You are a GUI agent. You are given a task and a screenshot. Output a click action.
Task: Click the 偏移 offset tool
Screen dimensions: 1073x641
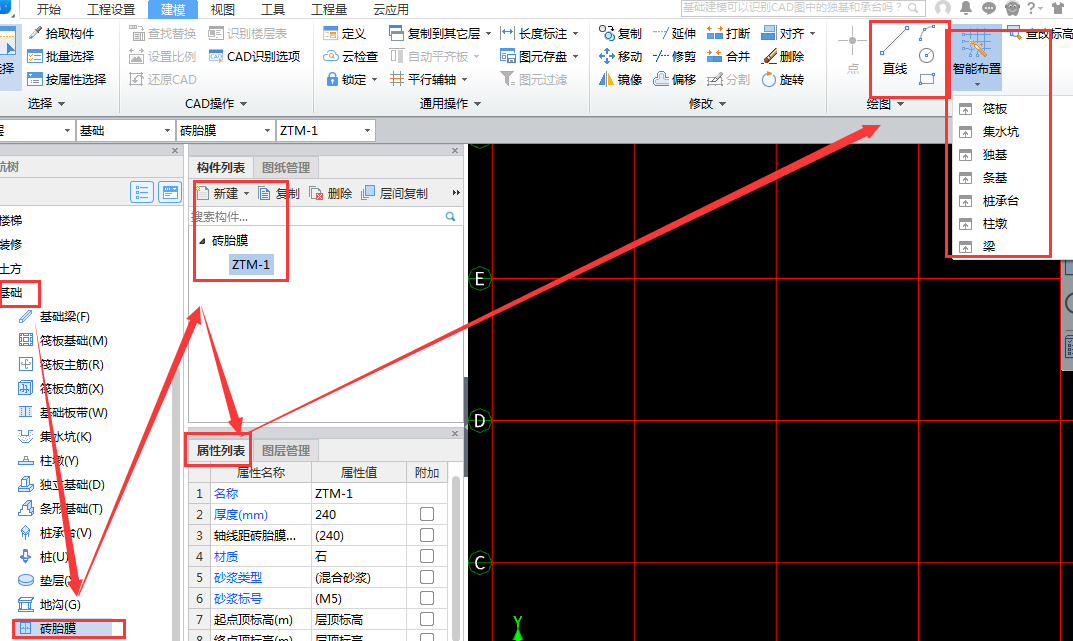(674, 79)
